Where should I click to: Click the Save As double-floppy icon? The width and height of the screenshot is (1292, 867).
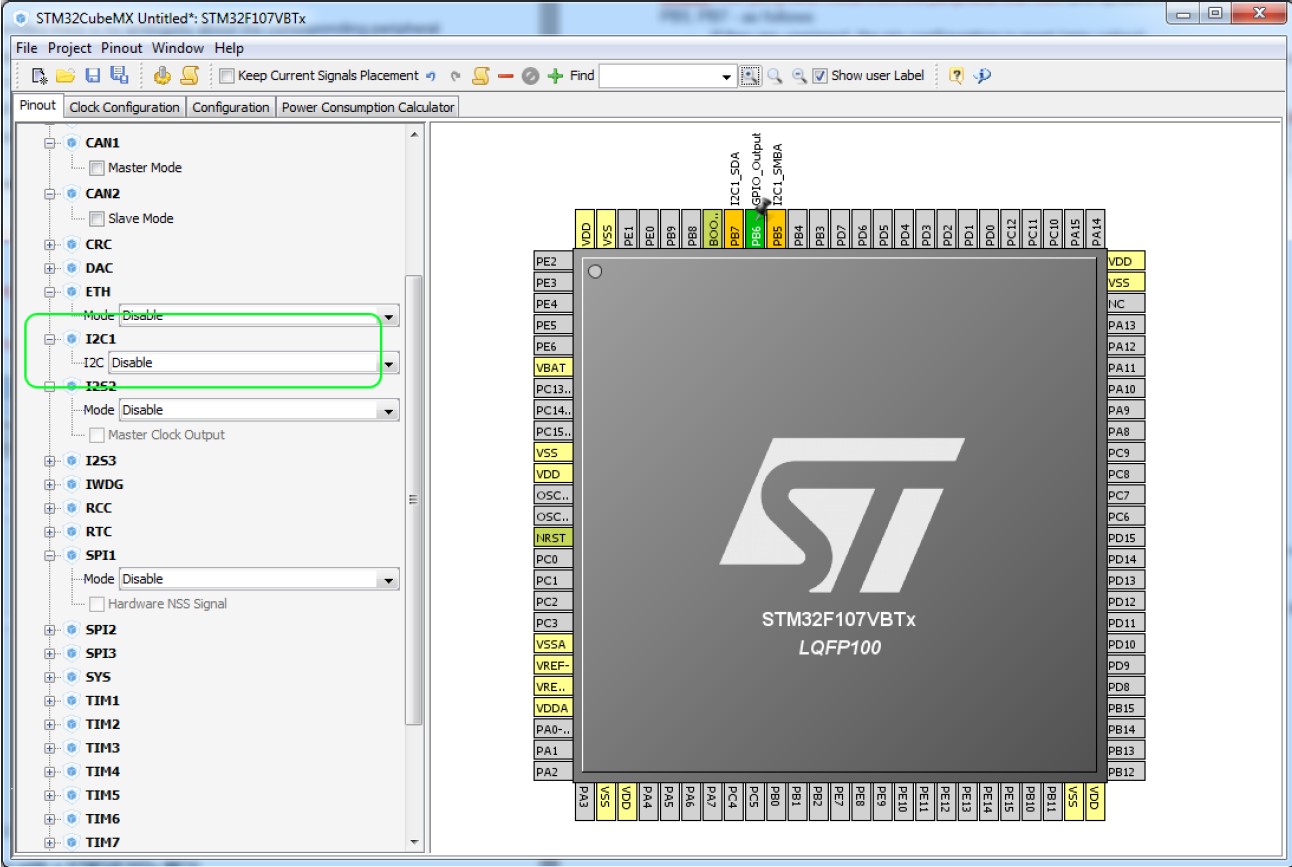pos(119,76)
